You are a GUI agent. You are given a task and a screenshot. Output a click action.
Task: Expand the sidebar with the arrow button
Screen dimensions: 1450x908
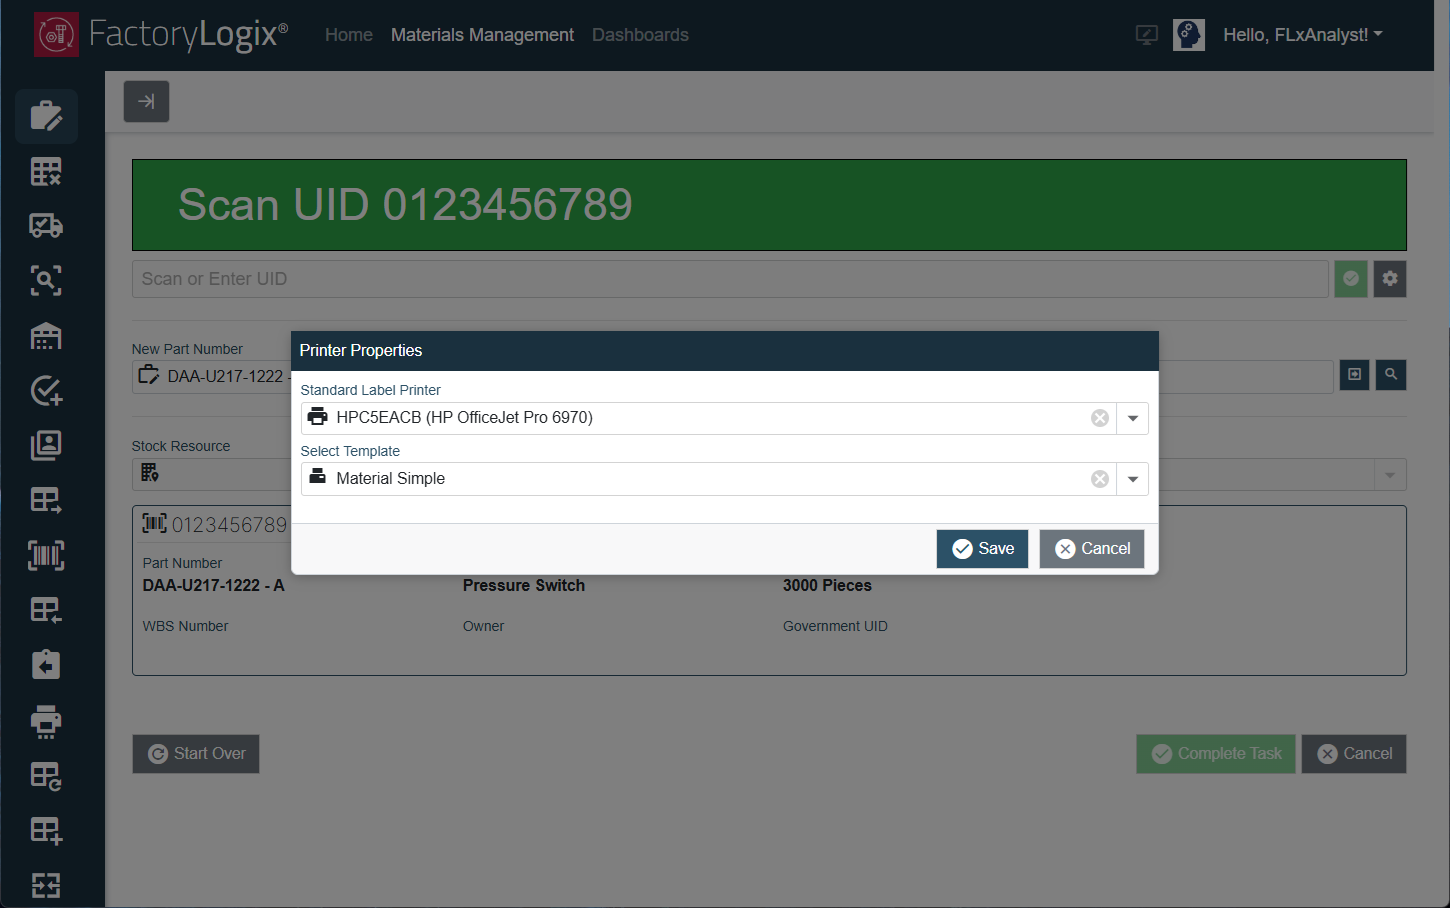point(146,102)
